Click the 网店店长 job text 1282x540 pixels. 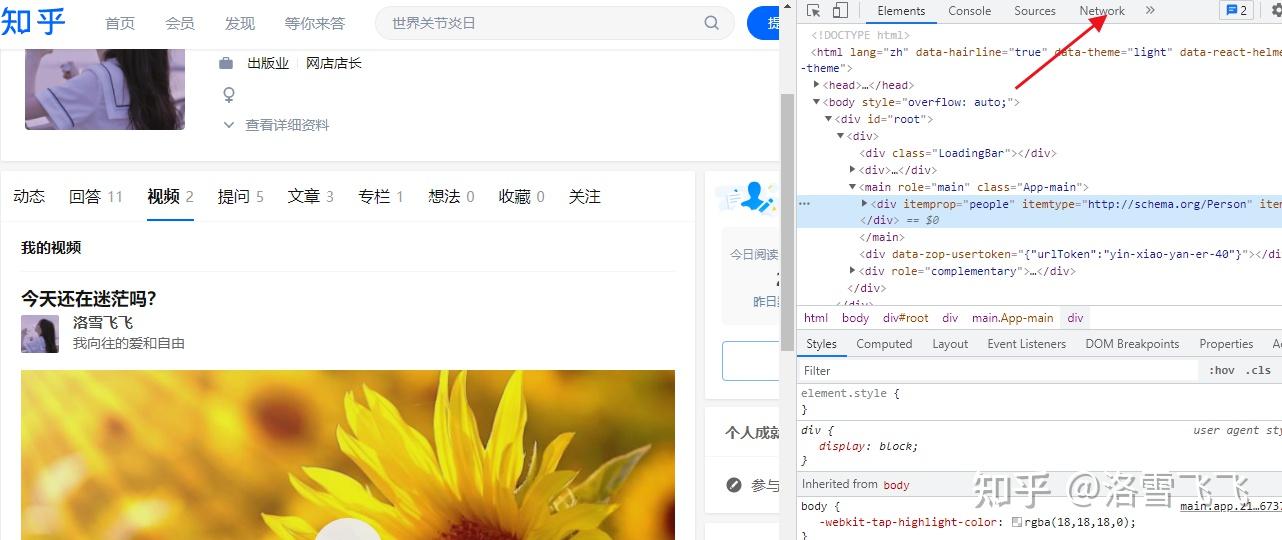pos(334,63)
